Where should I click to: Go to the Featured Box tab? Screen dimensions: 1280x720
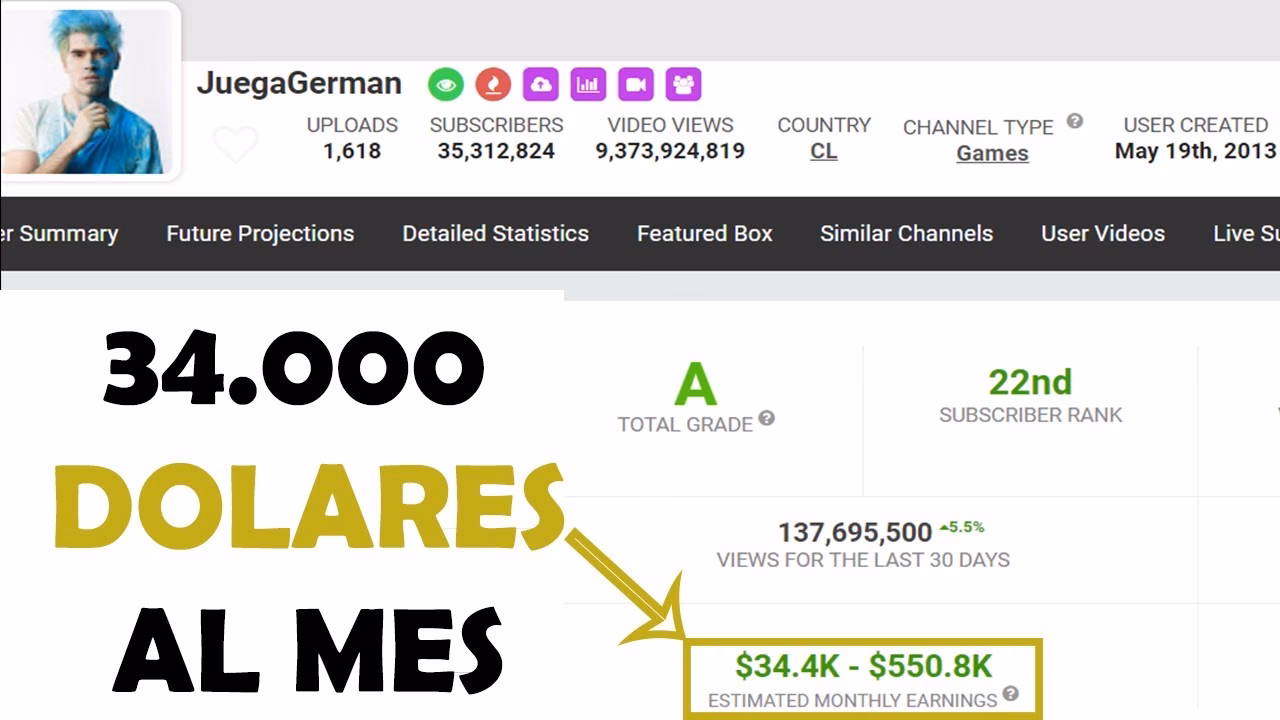[704, 234]
